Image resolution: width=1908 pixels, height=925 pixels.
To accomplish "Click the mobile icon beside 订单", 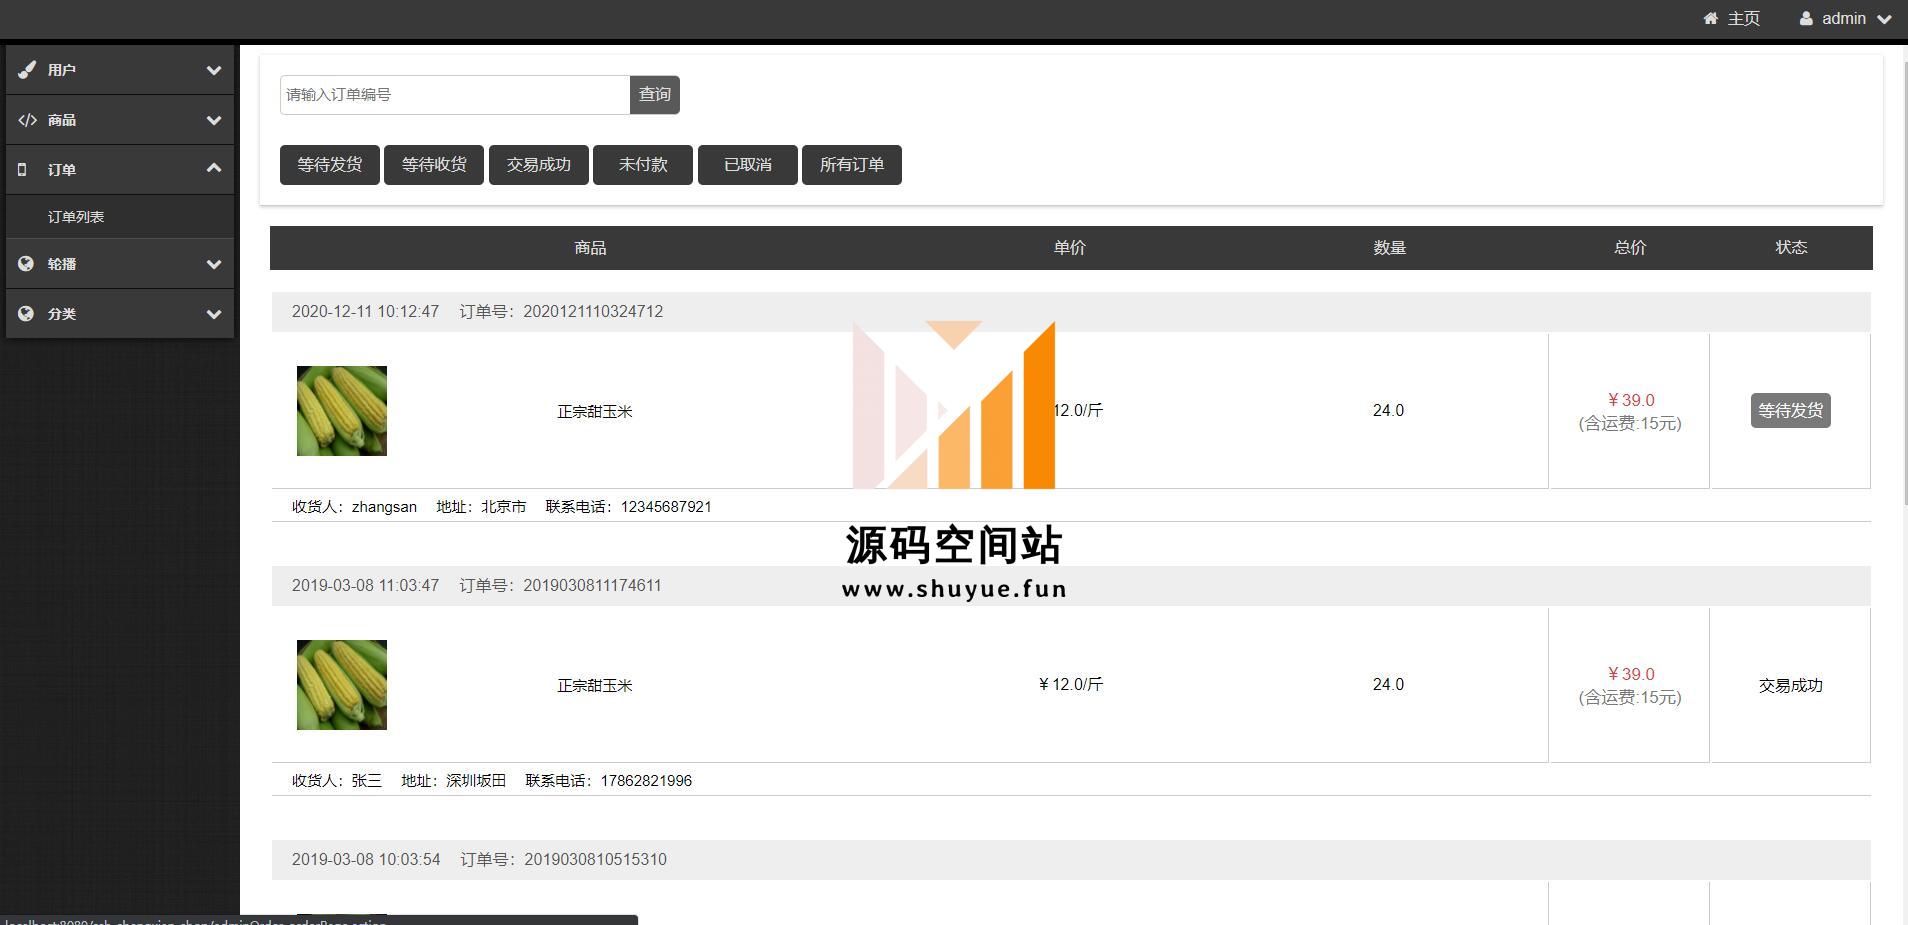I will click(x=23, y=170).
